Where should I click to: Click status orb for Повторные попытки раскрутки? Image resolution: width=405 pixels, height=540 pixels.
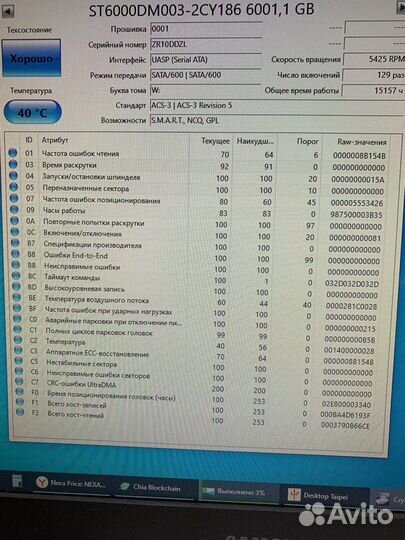point(15,220)
